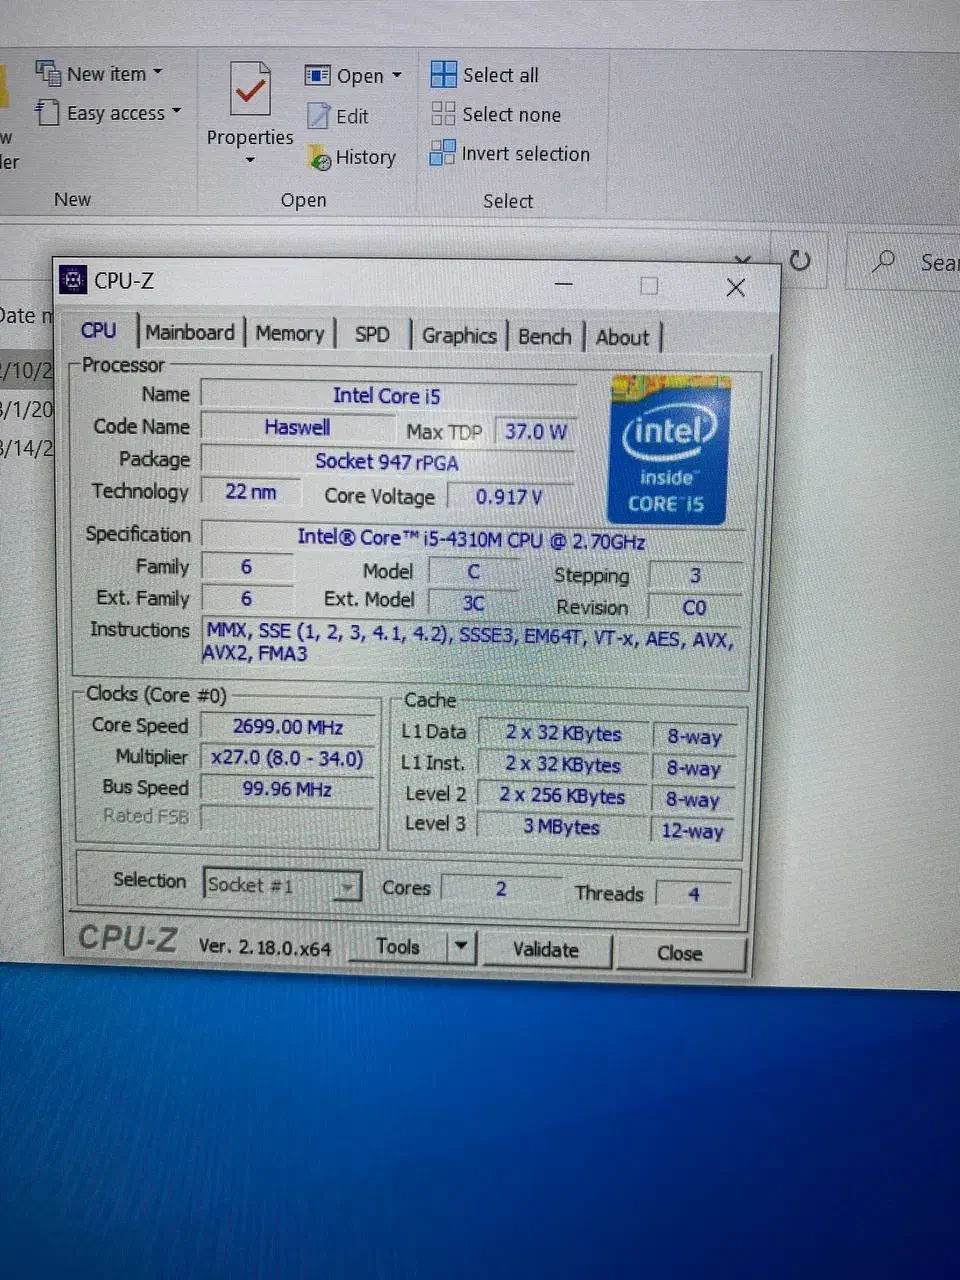Click the Validate button
Screen dimensions: 960x1280
[546, 950]
